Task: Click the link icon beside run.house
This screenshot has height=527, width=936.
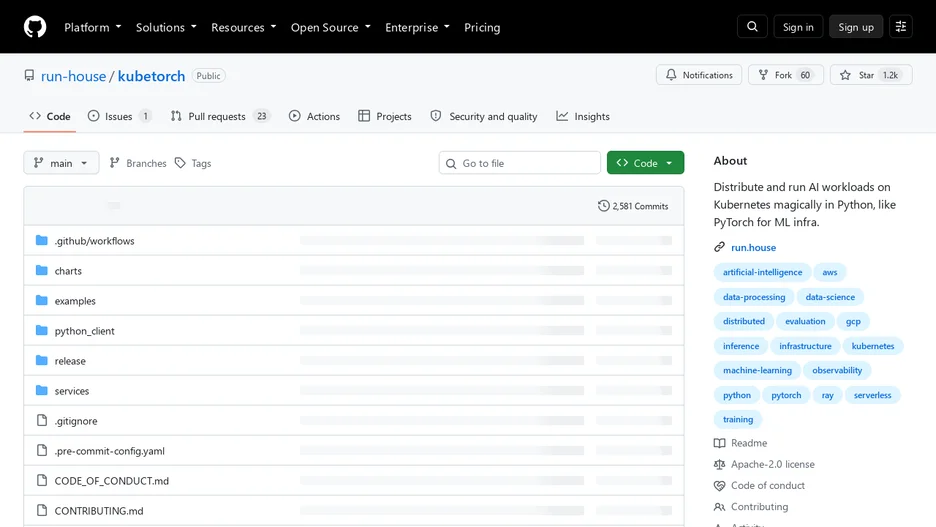Action: [x=719, y=247]
